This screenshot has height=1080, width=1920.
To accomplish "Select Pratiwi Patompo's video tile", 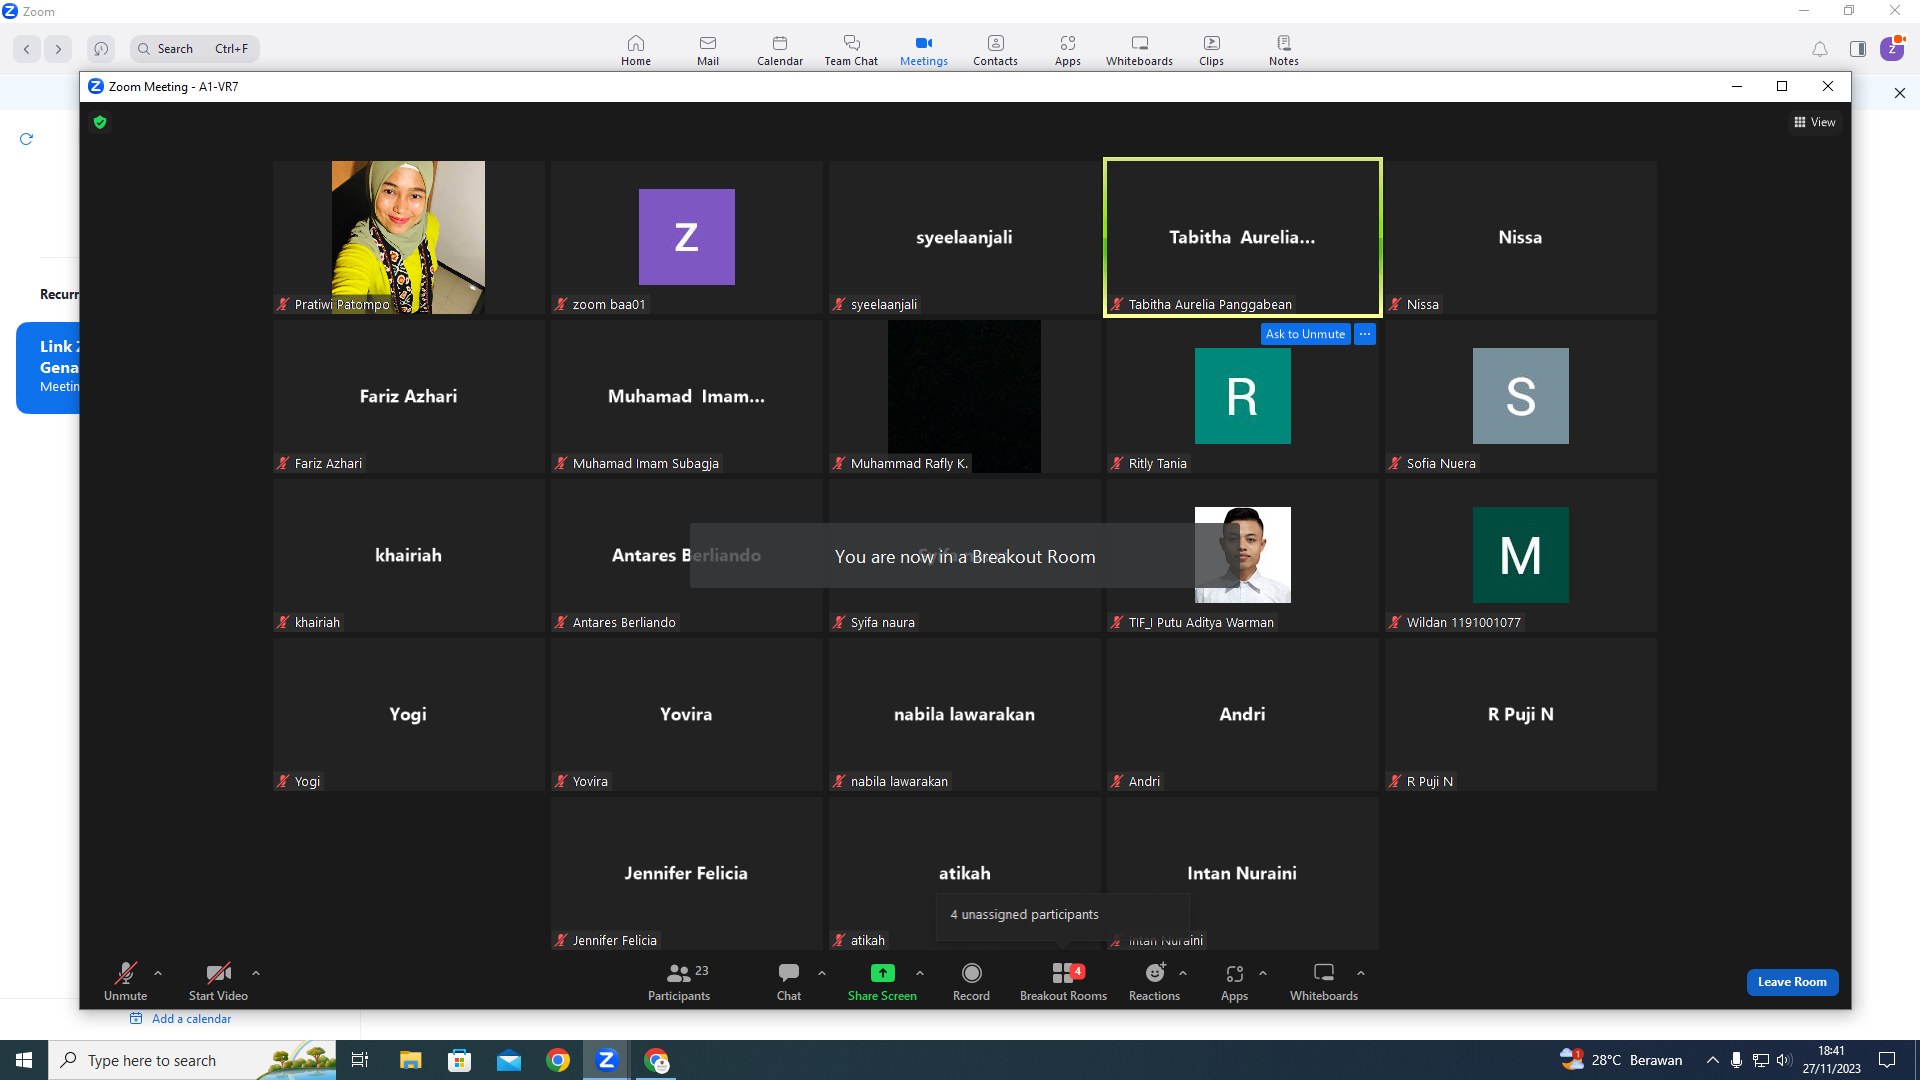I will coord(408,237).
